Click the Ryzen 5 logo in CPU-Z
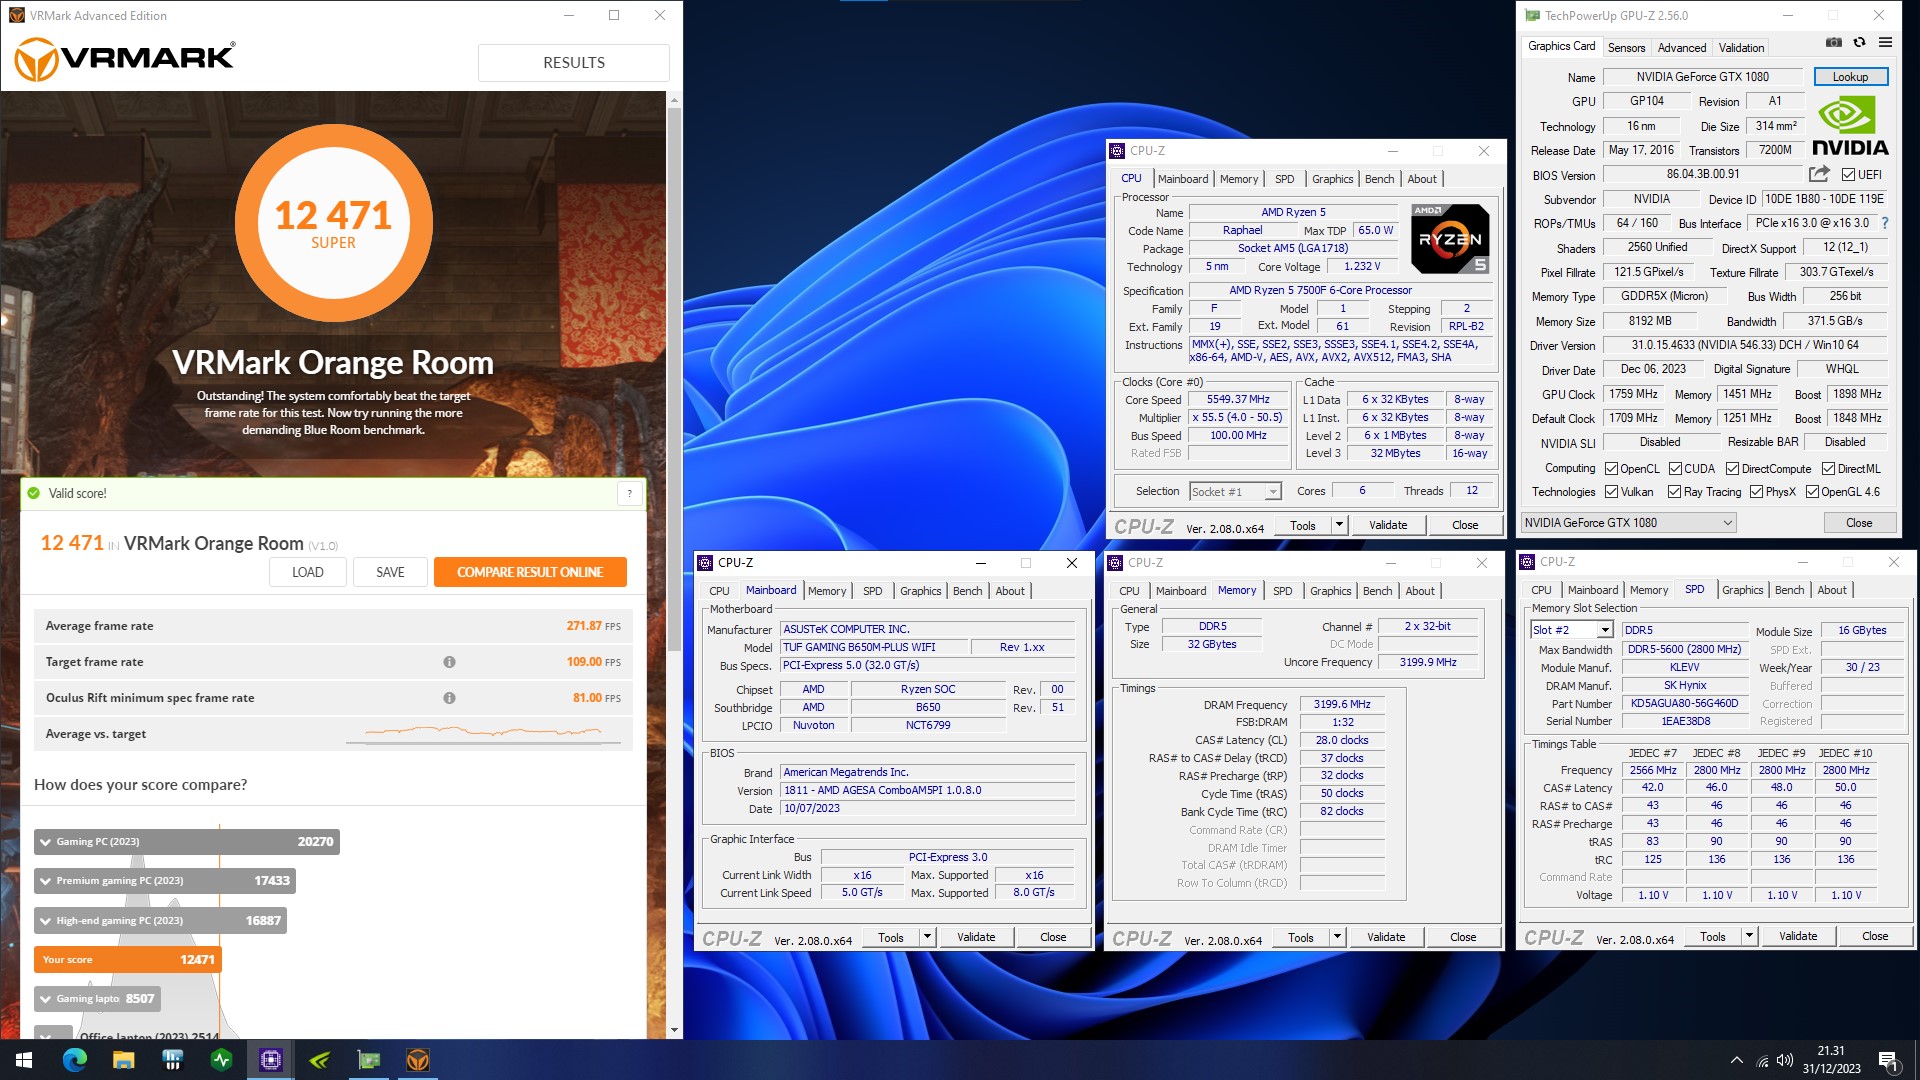 pyautogui.click(x=1450, y=239)
